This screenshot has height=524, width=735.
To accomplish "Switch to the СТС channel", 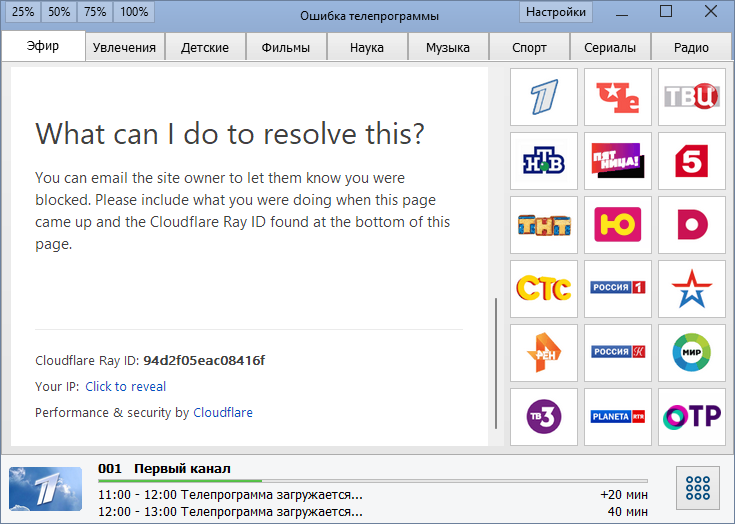I will click(544, 289).
